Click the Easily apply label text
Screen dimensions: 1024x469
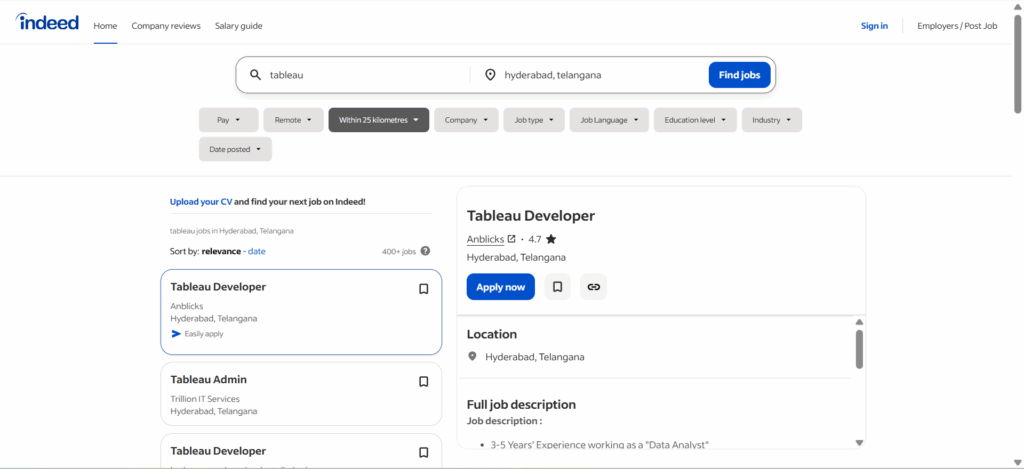[x=204, y=334]
